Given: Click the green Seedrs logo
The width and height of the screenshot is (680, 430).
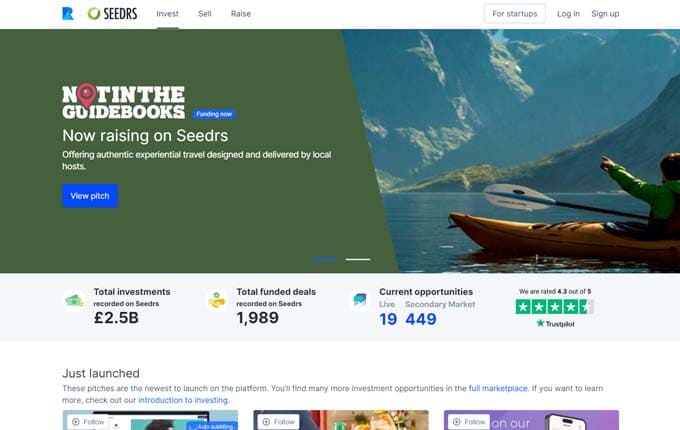Looking at the screenshot, I should (x=112, y=14).
